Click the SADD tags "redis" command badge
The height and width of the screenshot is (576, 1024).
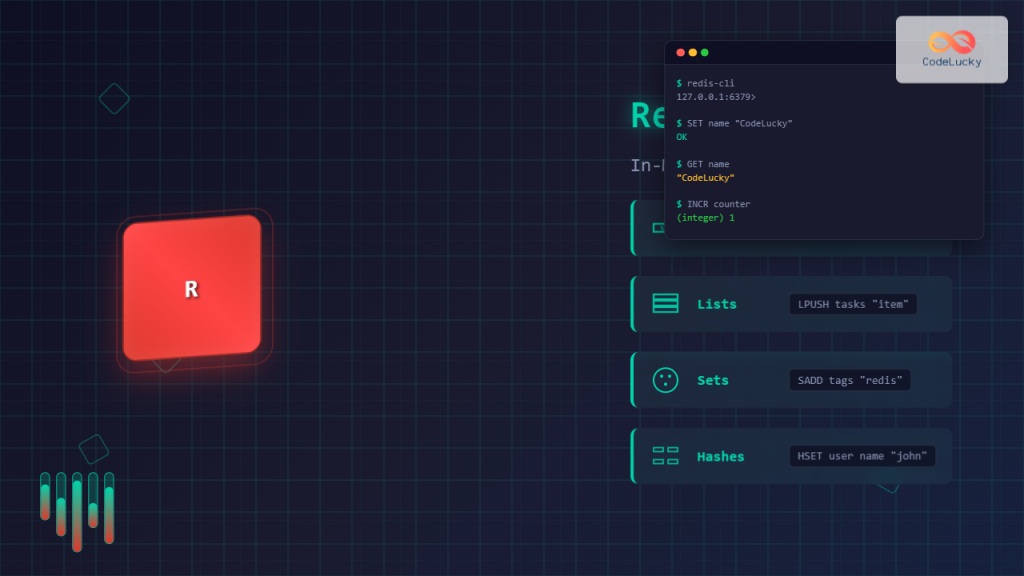point(849,380)
